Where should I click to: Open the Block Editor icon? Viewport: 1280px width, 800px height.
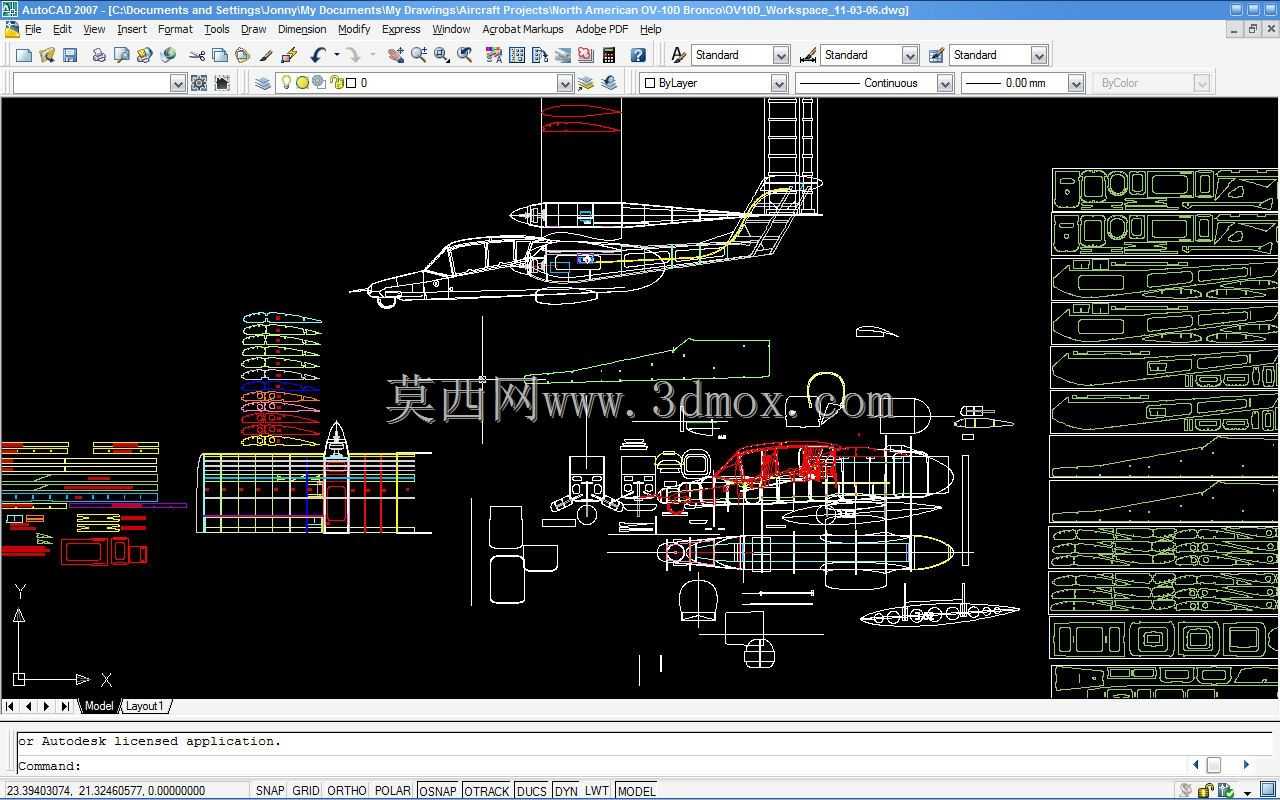click(289, 55)
